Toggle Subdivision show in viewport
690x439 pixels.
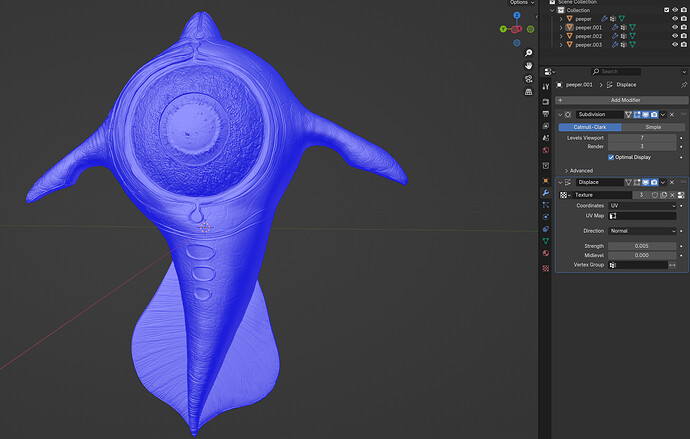click(646, 114)
